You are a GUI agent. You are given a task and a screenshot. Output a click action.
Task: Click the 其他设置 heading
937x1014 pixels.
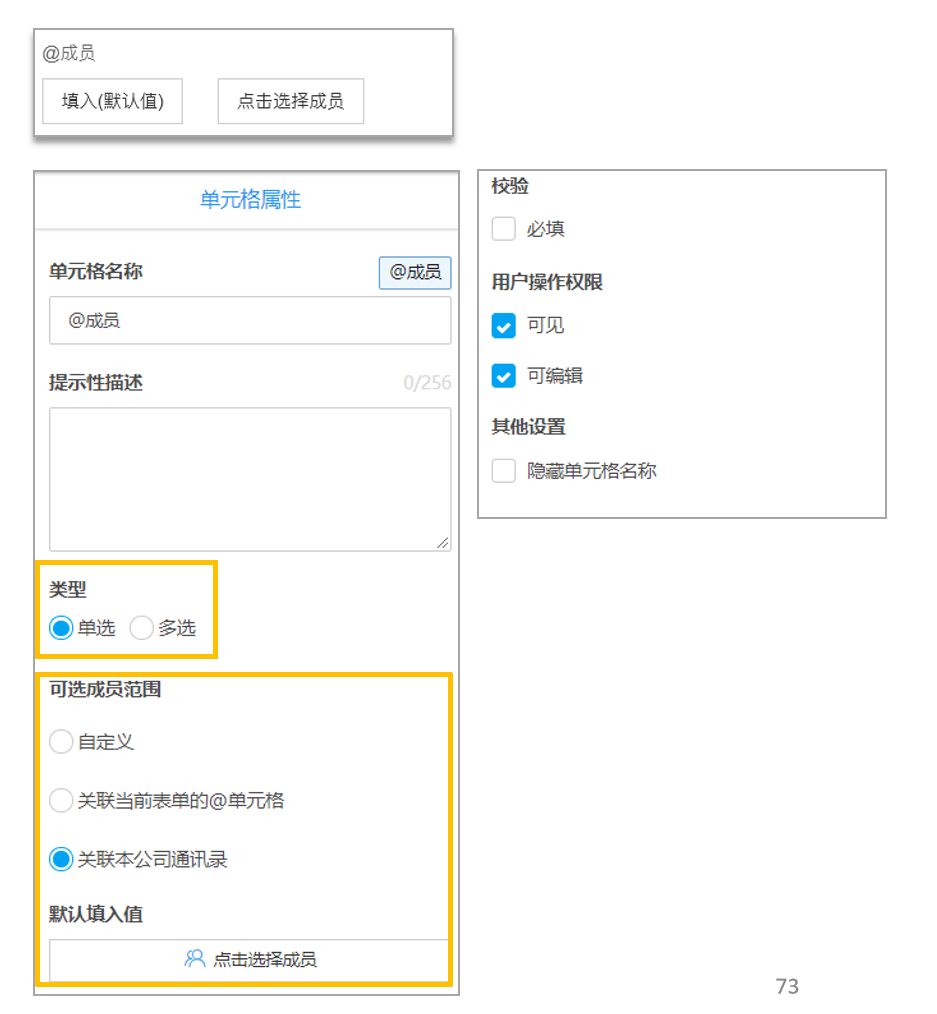pos(529,427)
